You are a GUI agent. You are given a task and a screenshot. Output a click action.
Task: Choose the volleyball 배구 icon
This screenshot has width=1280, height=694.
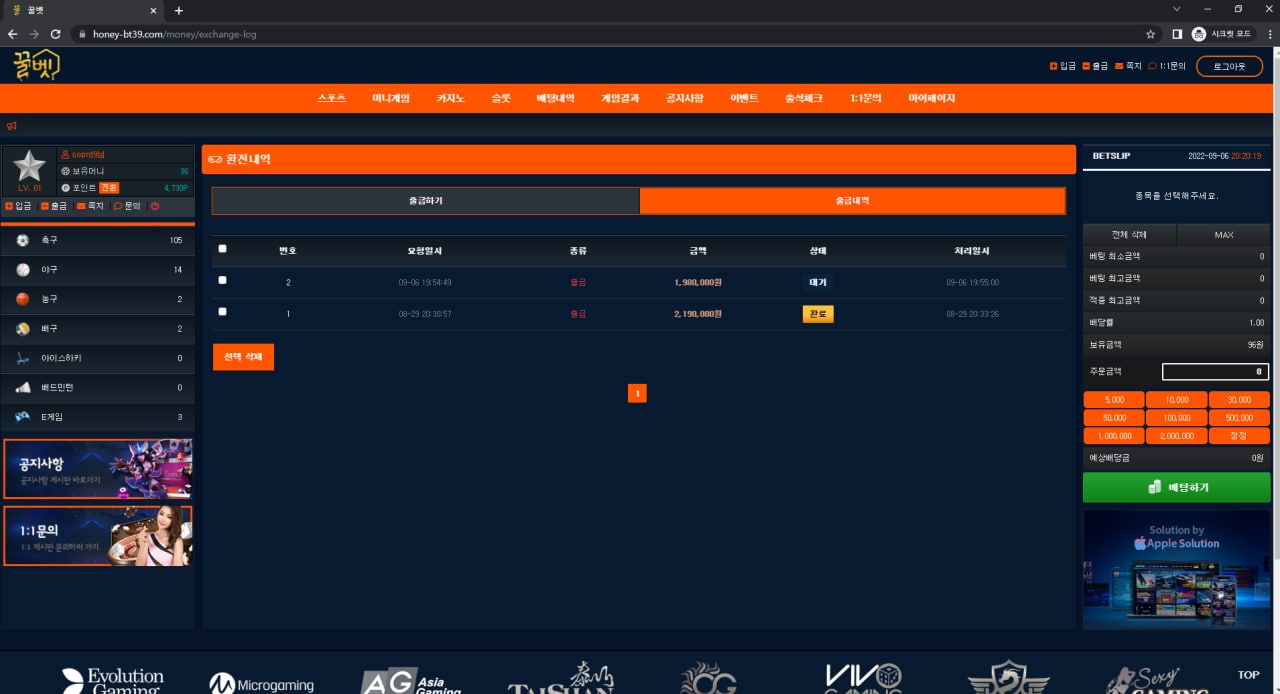(23, 329)
